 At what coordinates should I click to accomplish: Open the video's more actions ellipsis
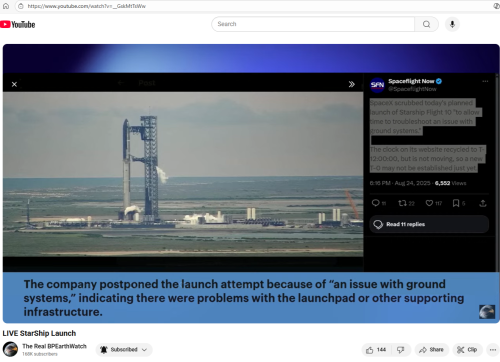(x=493, y=350)
